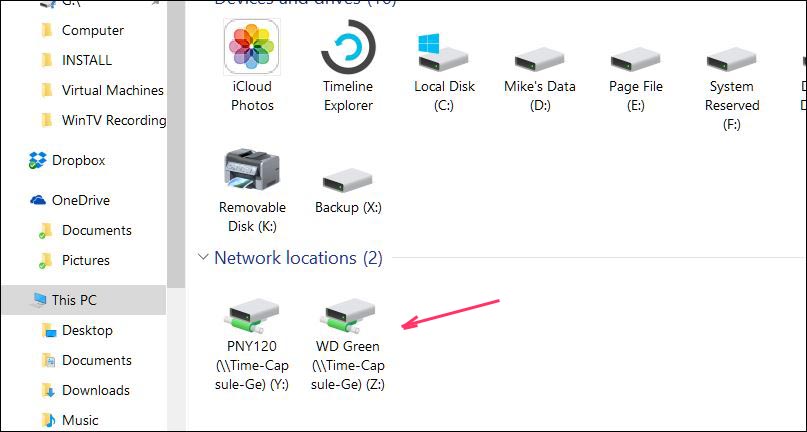Open Pictures folder under OneDrive
Image resolution: width=807 pixels, height=432 pixels.
point(85,260)
